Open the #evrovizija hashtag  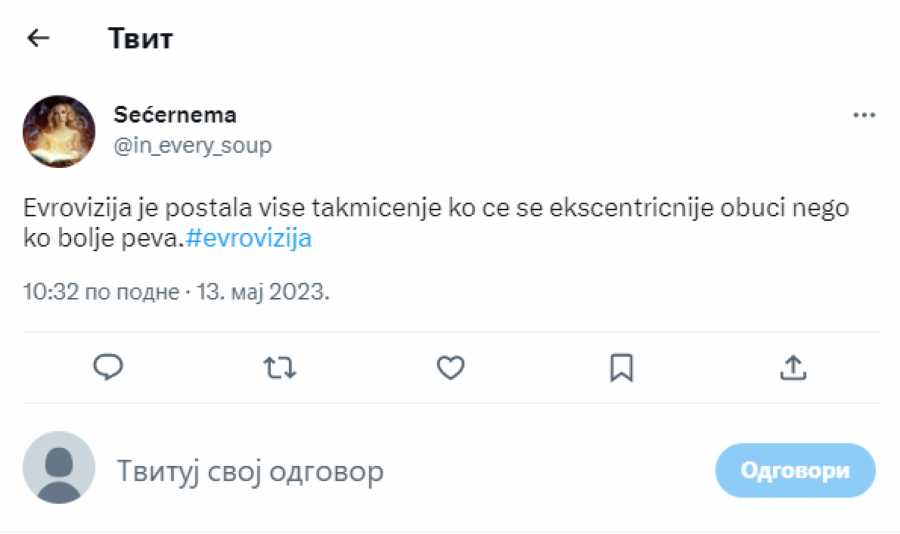pyautogui.click(x=249, y=240)
